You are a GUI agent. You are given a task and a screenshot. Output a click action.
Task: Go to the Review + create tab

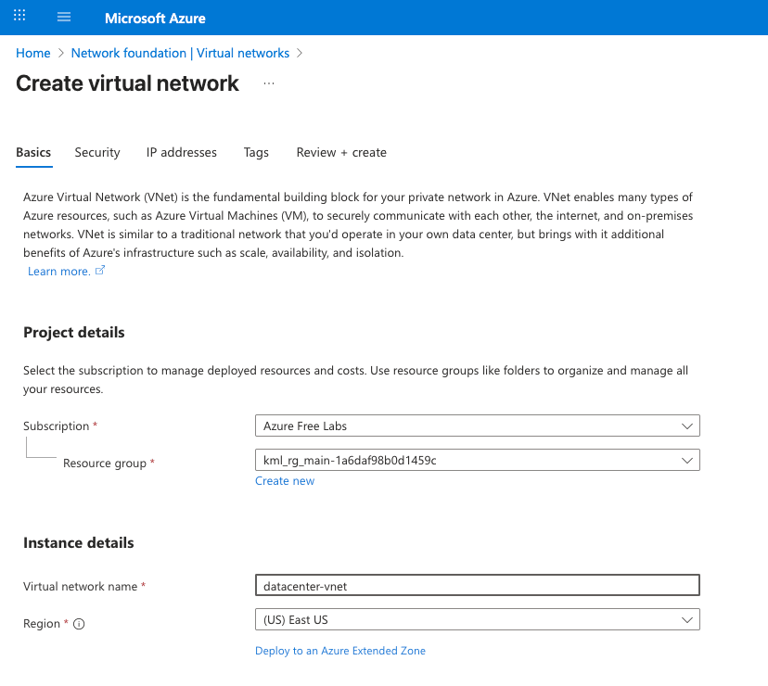click(x=341, y=152)
